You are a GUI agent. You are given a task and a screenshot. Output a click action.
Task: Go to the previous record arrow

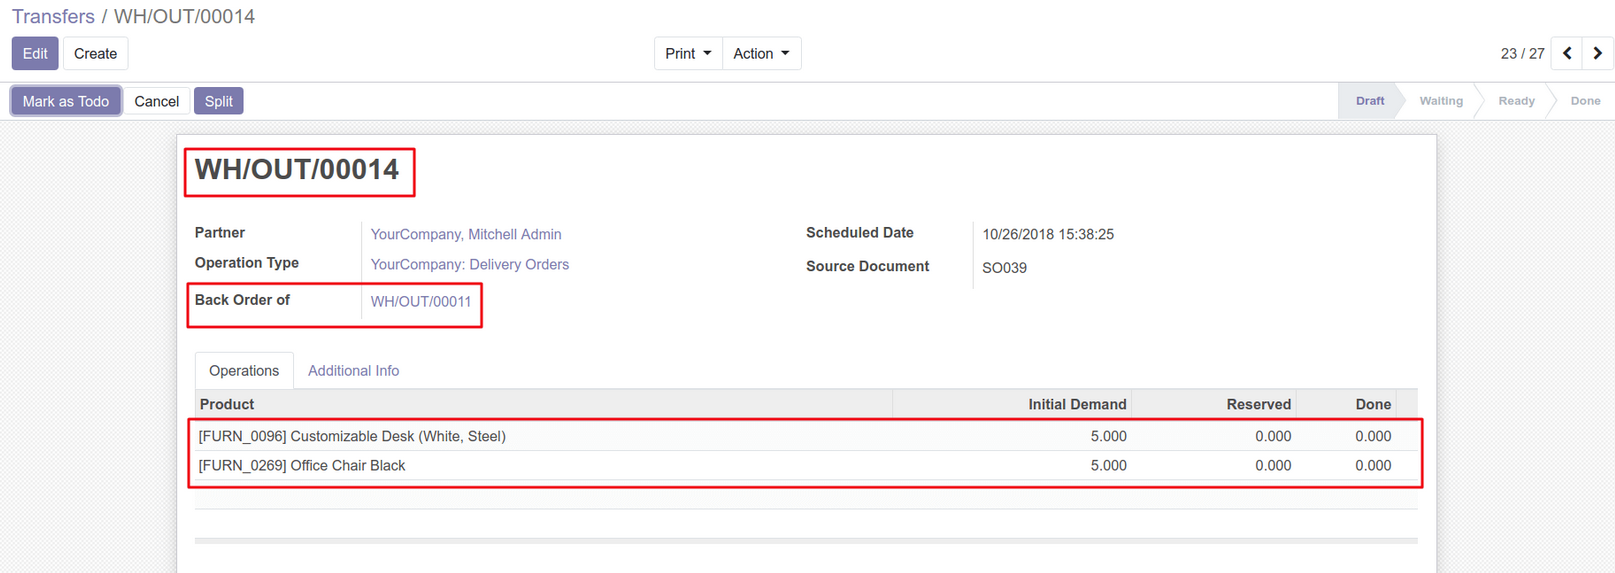[x=1567, y=54]
